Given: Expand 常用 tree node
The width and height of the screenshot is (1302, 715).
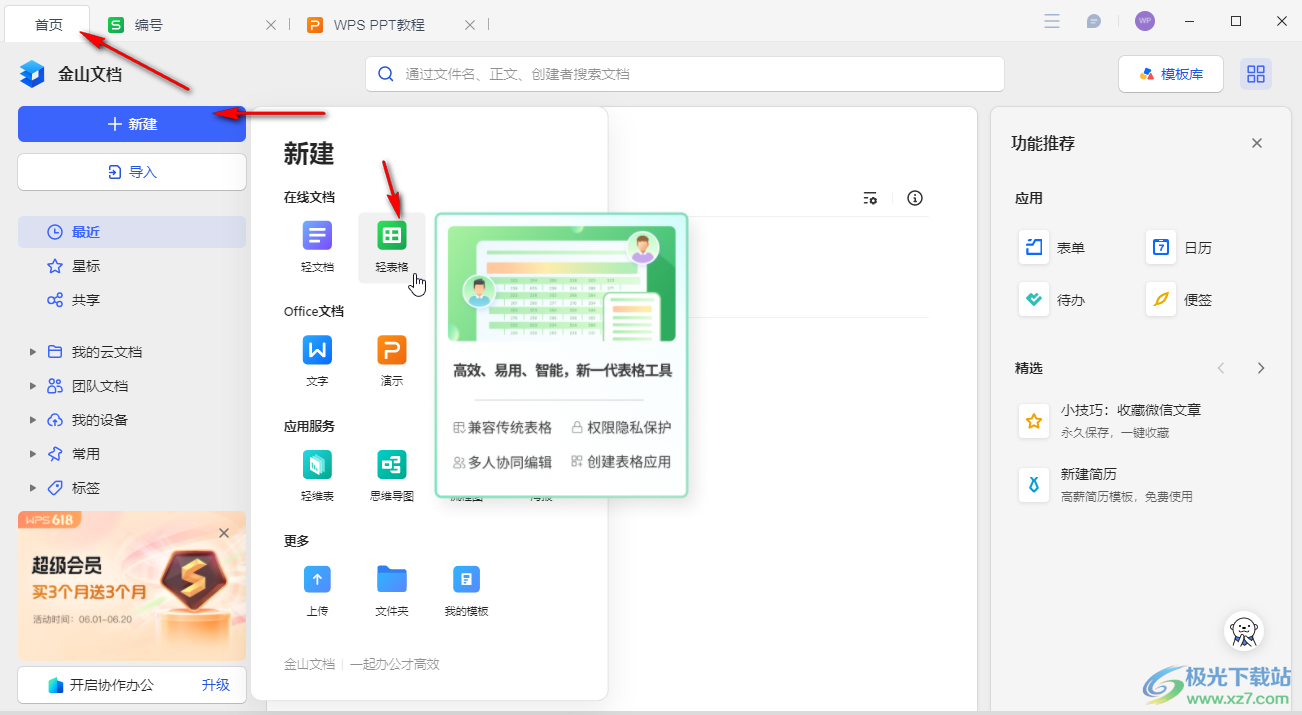Looking at the screenshot, I should point(33,454).
